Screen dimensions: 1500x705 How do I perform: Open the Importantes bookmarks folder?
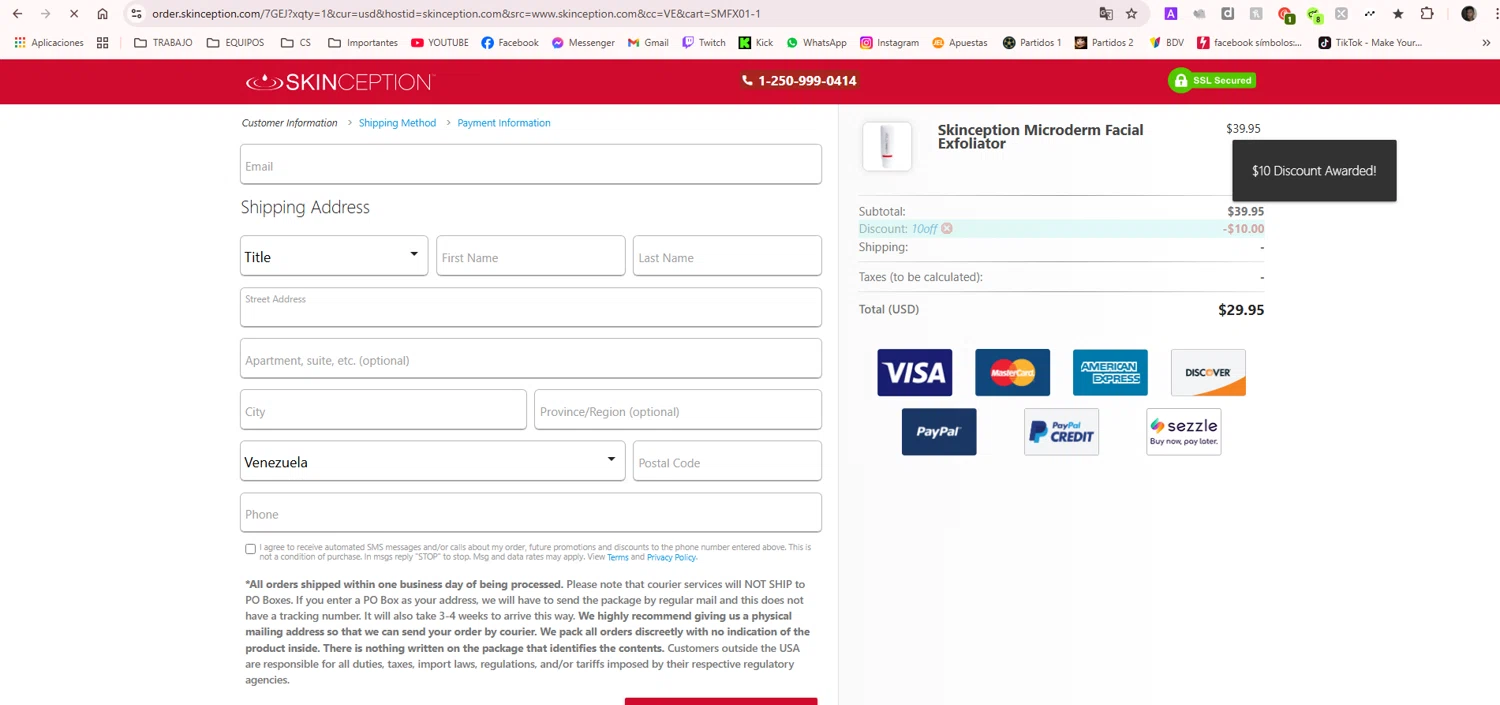(x=363, y=43)
